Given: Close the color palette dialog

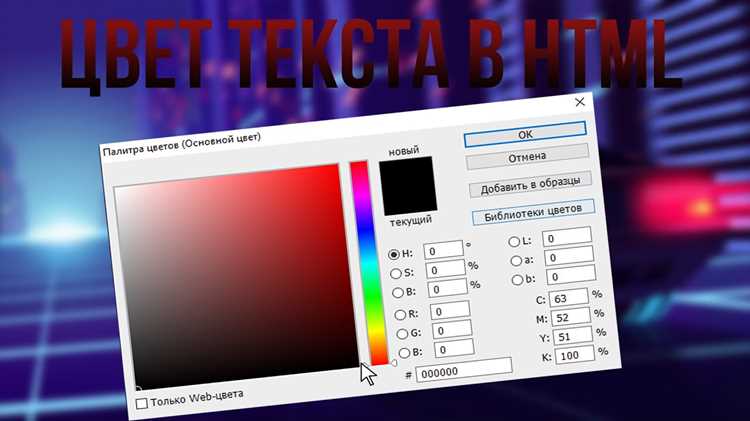Looking at the screenshot, I should coord(580,102).
